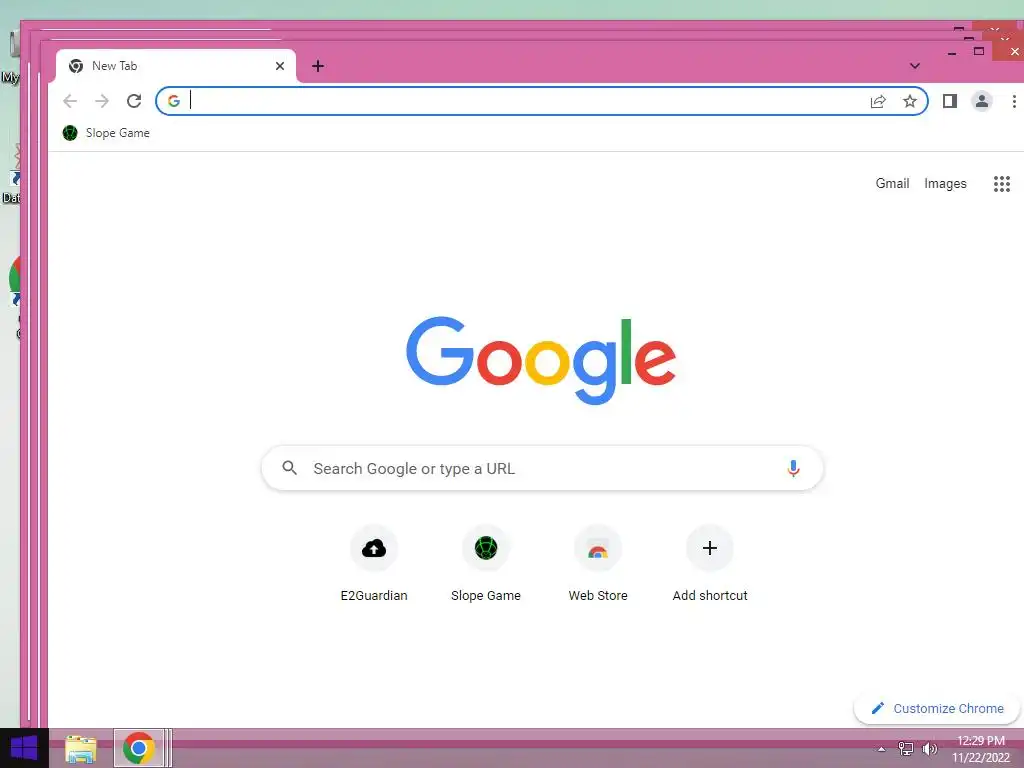
Task: Click the magnifier icon in search box
Action: [289, 468]
